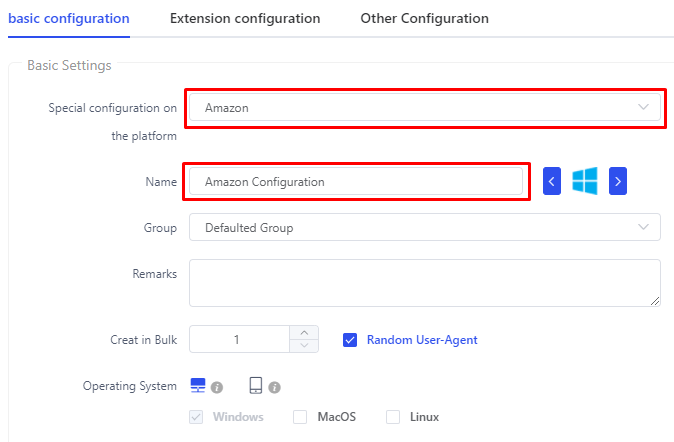Click the Remarks field label
The image size is (674, 442).
155,274
